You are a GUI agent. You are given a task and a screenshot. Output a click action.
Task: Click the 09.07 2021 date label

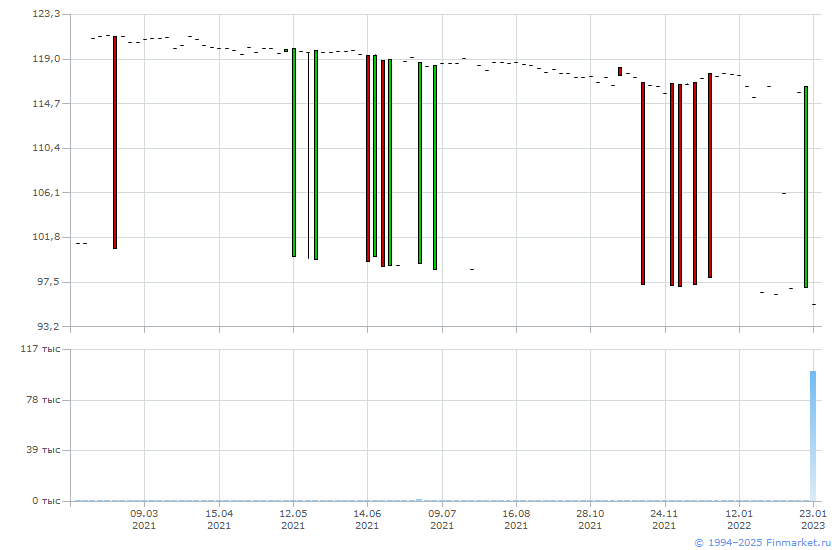442,518
